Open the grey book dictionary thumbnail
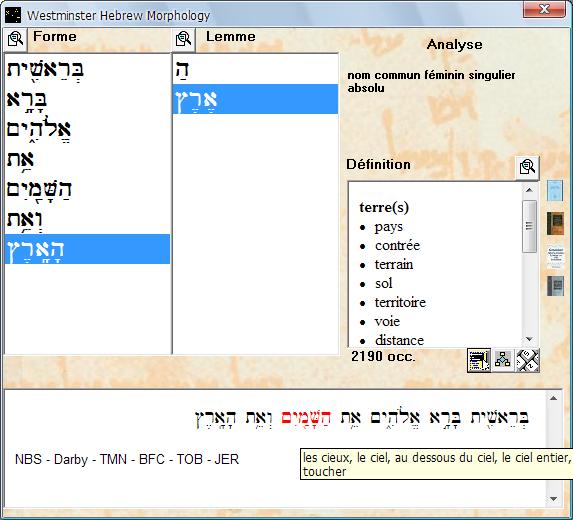 pos(555,286)
